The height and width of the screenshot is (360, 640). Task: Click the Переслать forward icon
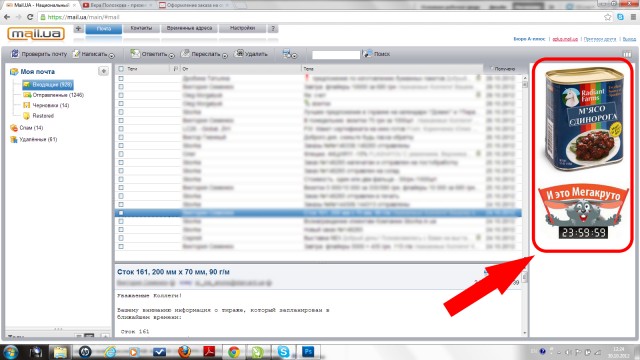[185, 53]
